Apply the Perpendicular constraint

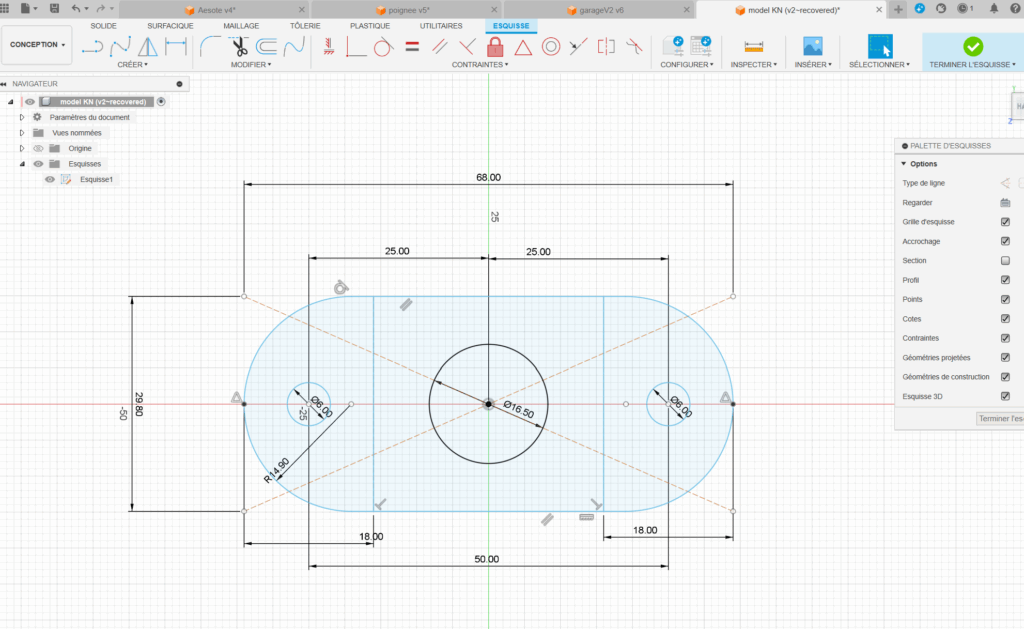pos(467,47)
